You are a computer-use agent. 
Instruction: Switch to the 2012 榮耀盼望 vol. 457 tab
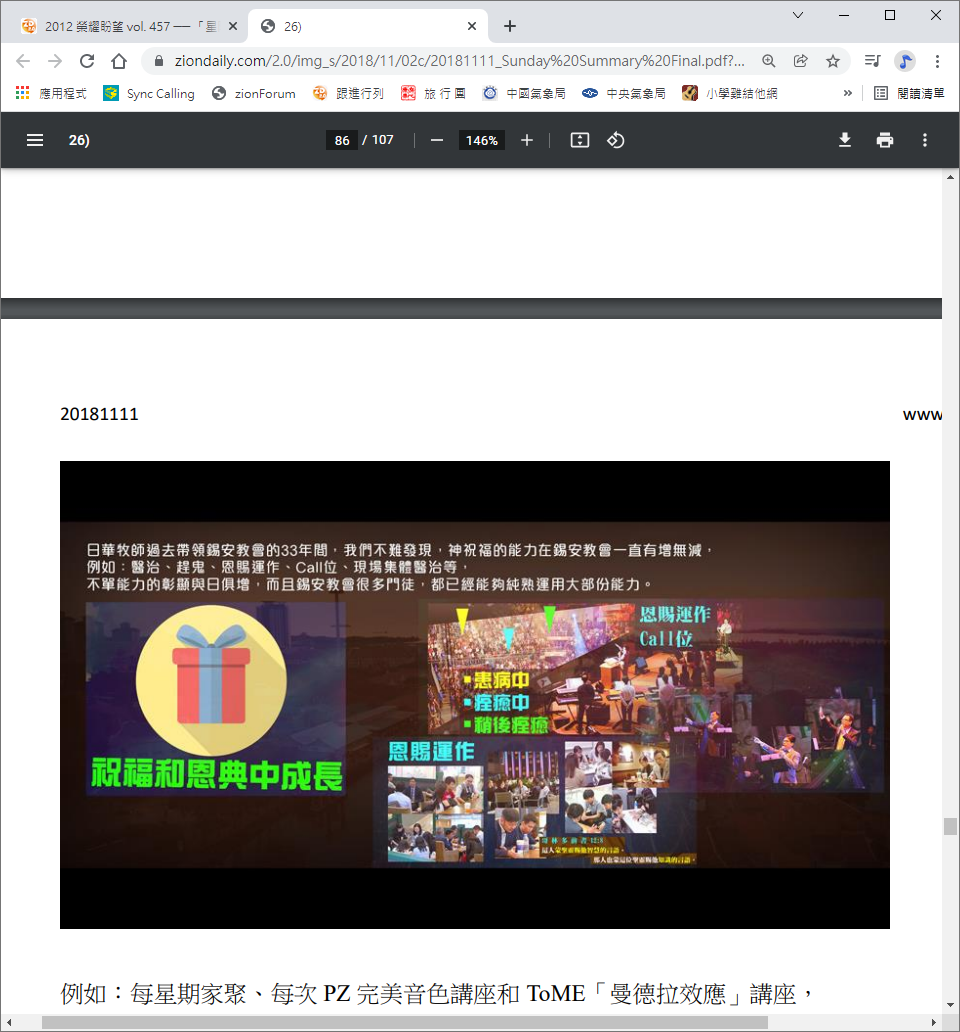pyautogui.click(x=124, y=26)
